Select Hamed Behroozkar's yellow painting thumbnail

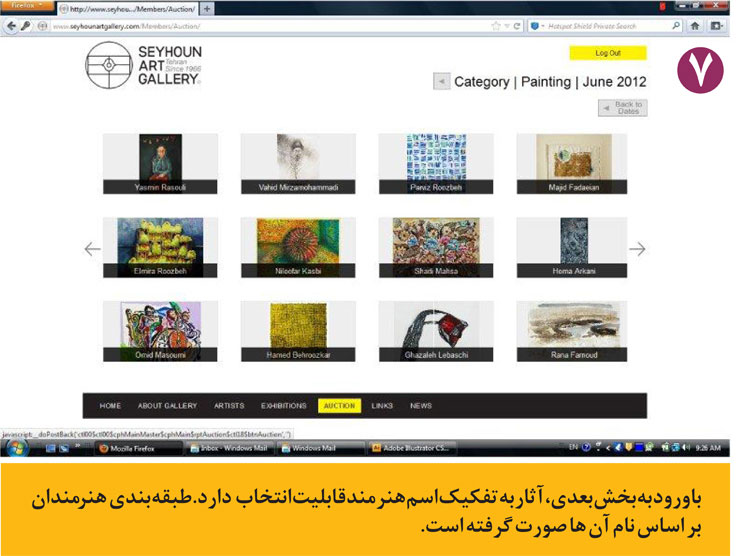click(x=297, y=328)
